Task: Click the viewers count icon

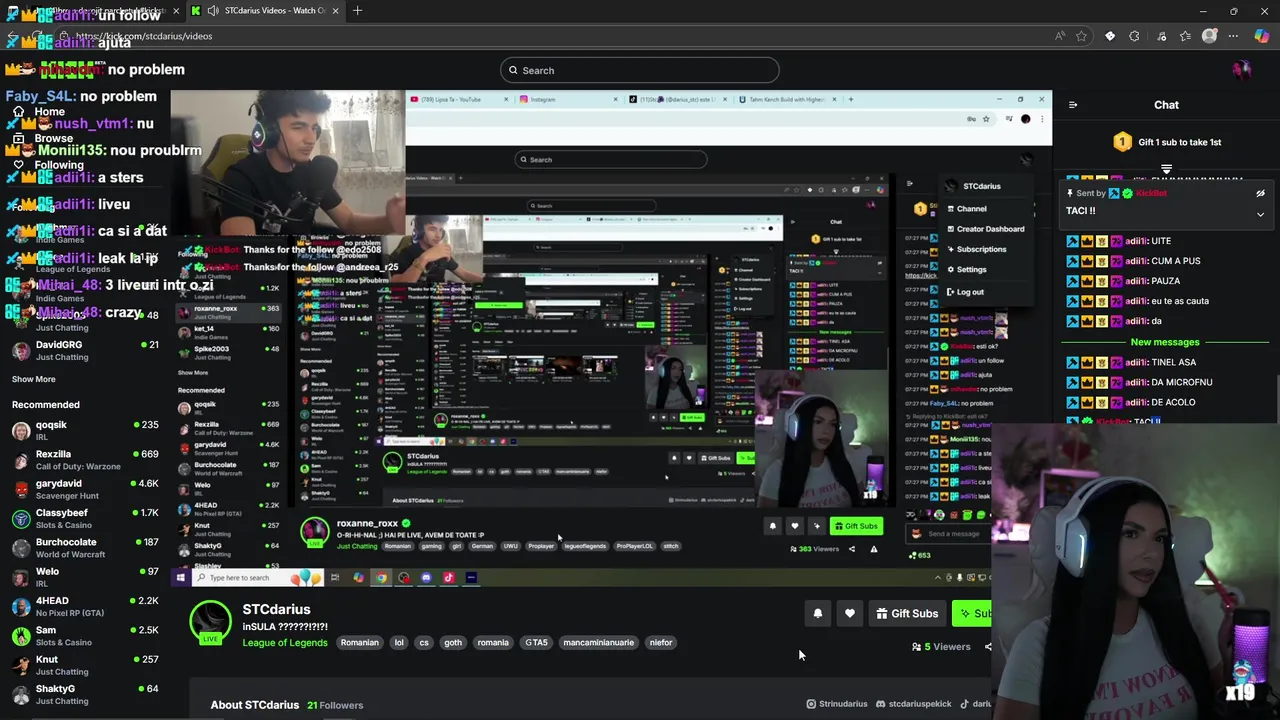Action: (916, 647)
